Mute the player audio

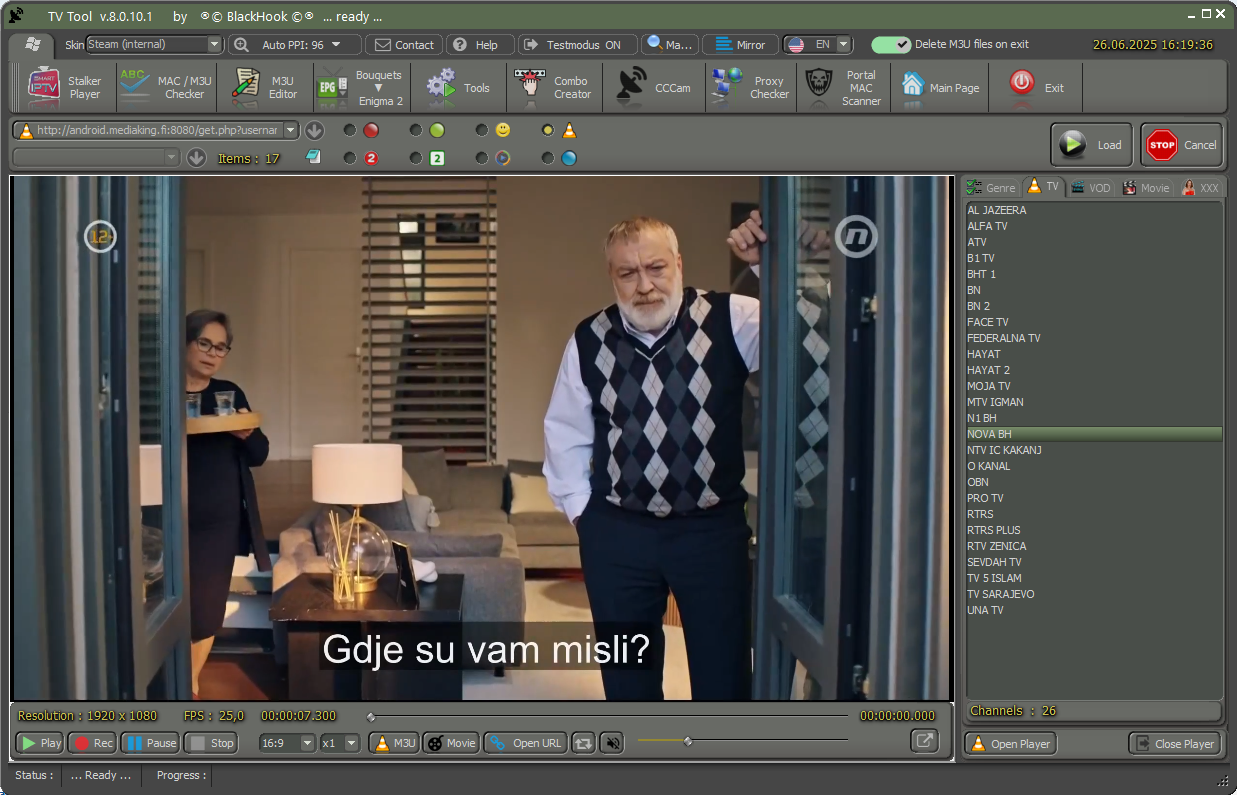pos(612,743)
